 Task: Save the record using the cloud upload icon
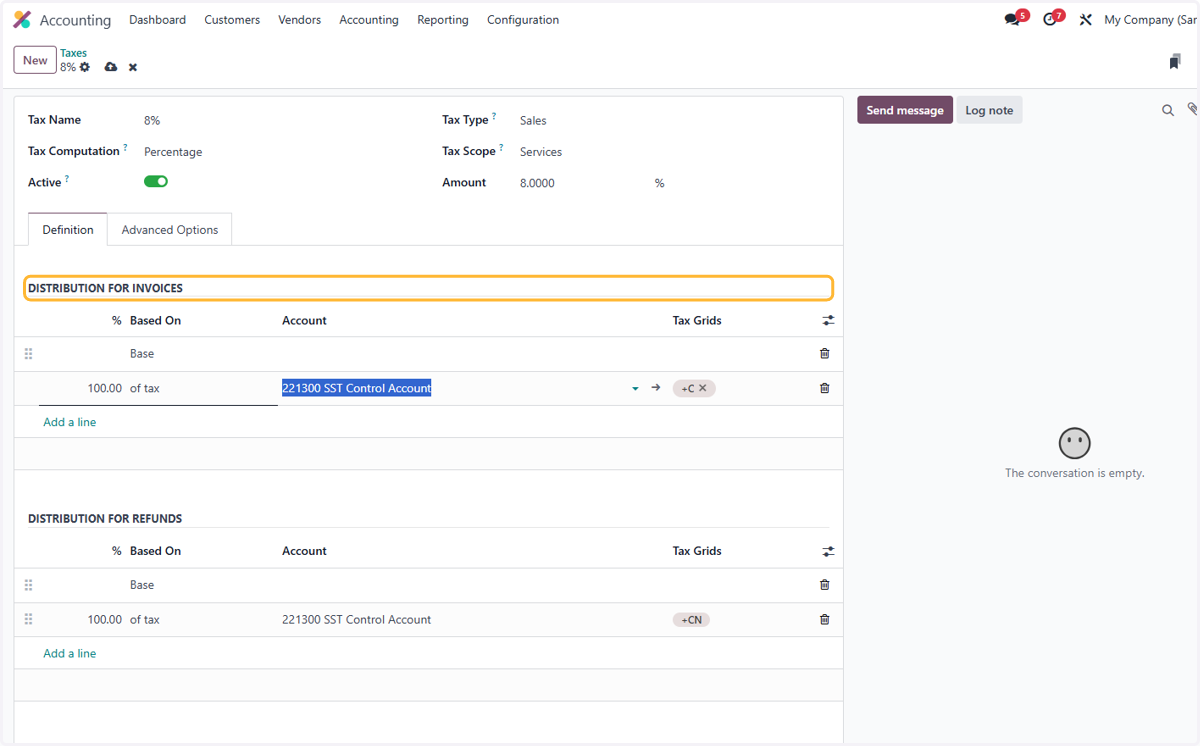[111, 67]
